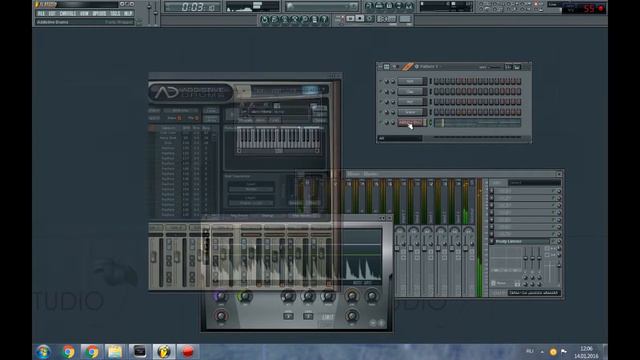This screenshot has height=360, width=640.
Task: Click the RU language indicator
Action: (x=530, y=351)
